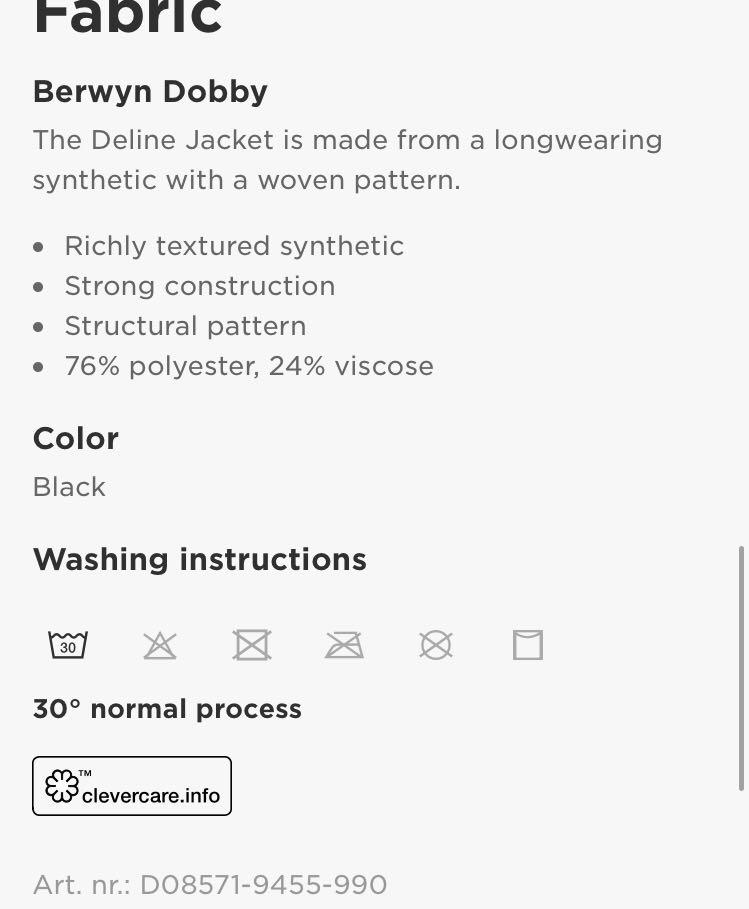Click the 30° normal process label

tap(167, 709)
